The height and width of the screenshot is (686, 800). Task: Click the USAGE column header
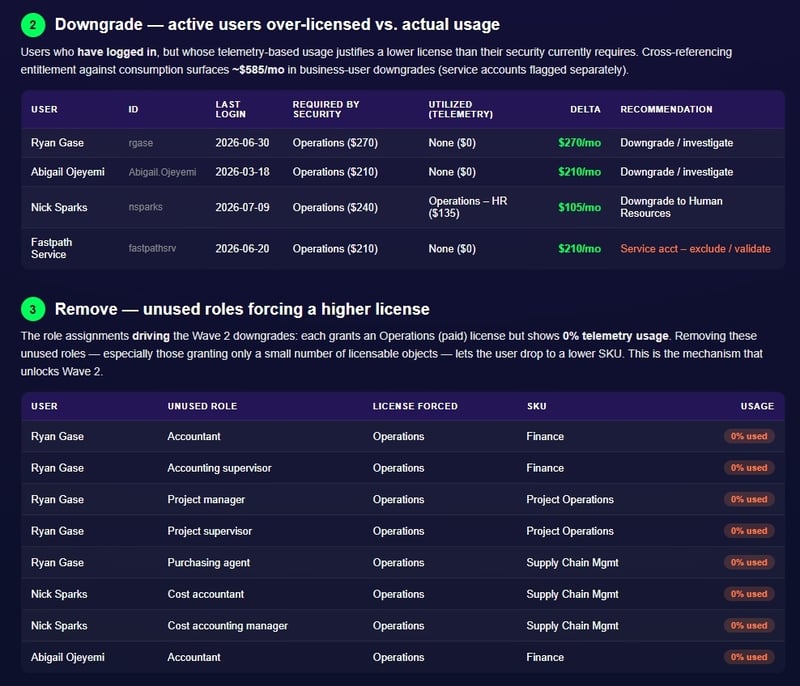(757, 406)
